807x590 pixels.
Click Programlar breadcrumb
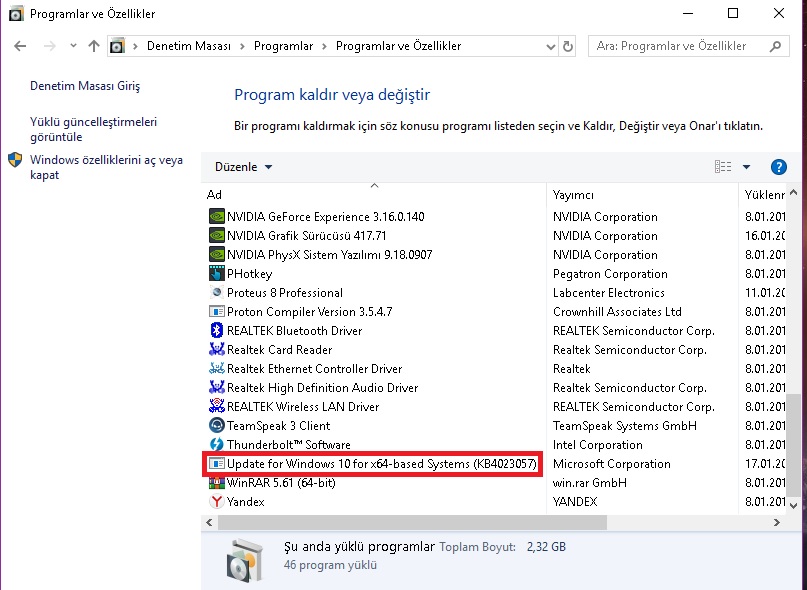tap(283, 46)
